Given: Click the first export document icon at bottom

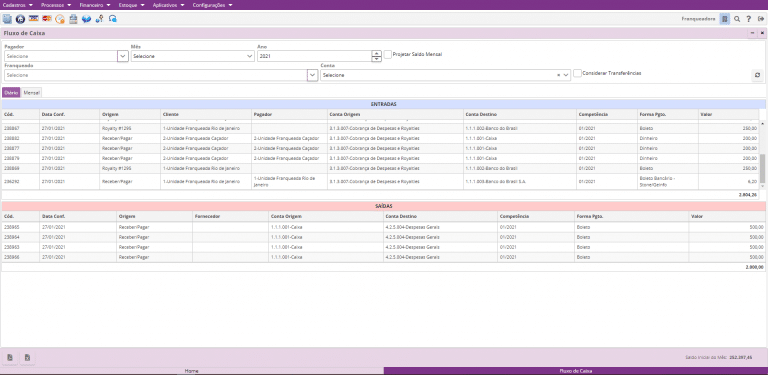Looking at the screenshot, I should pos(10,357).
